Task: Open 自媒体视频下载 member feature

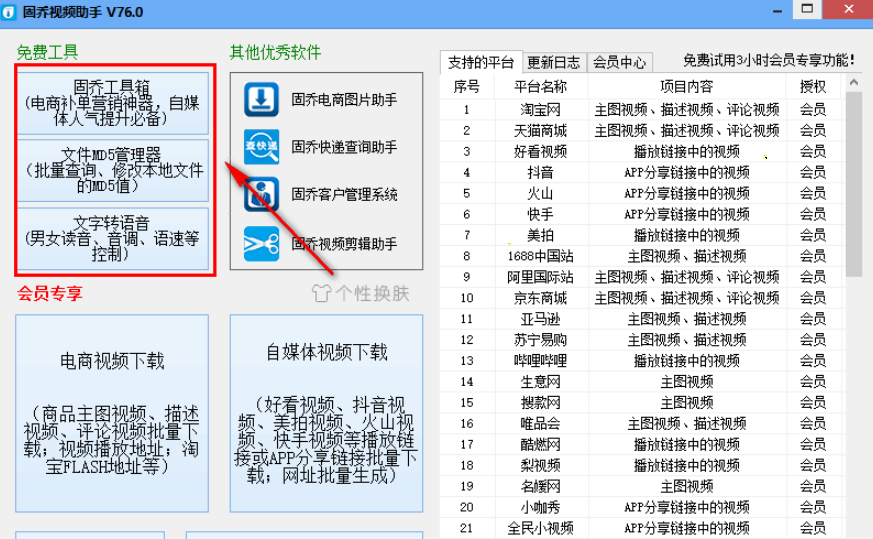Action: click(x=326, y=413)
